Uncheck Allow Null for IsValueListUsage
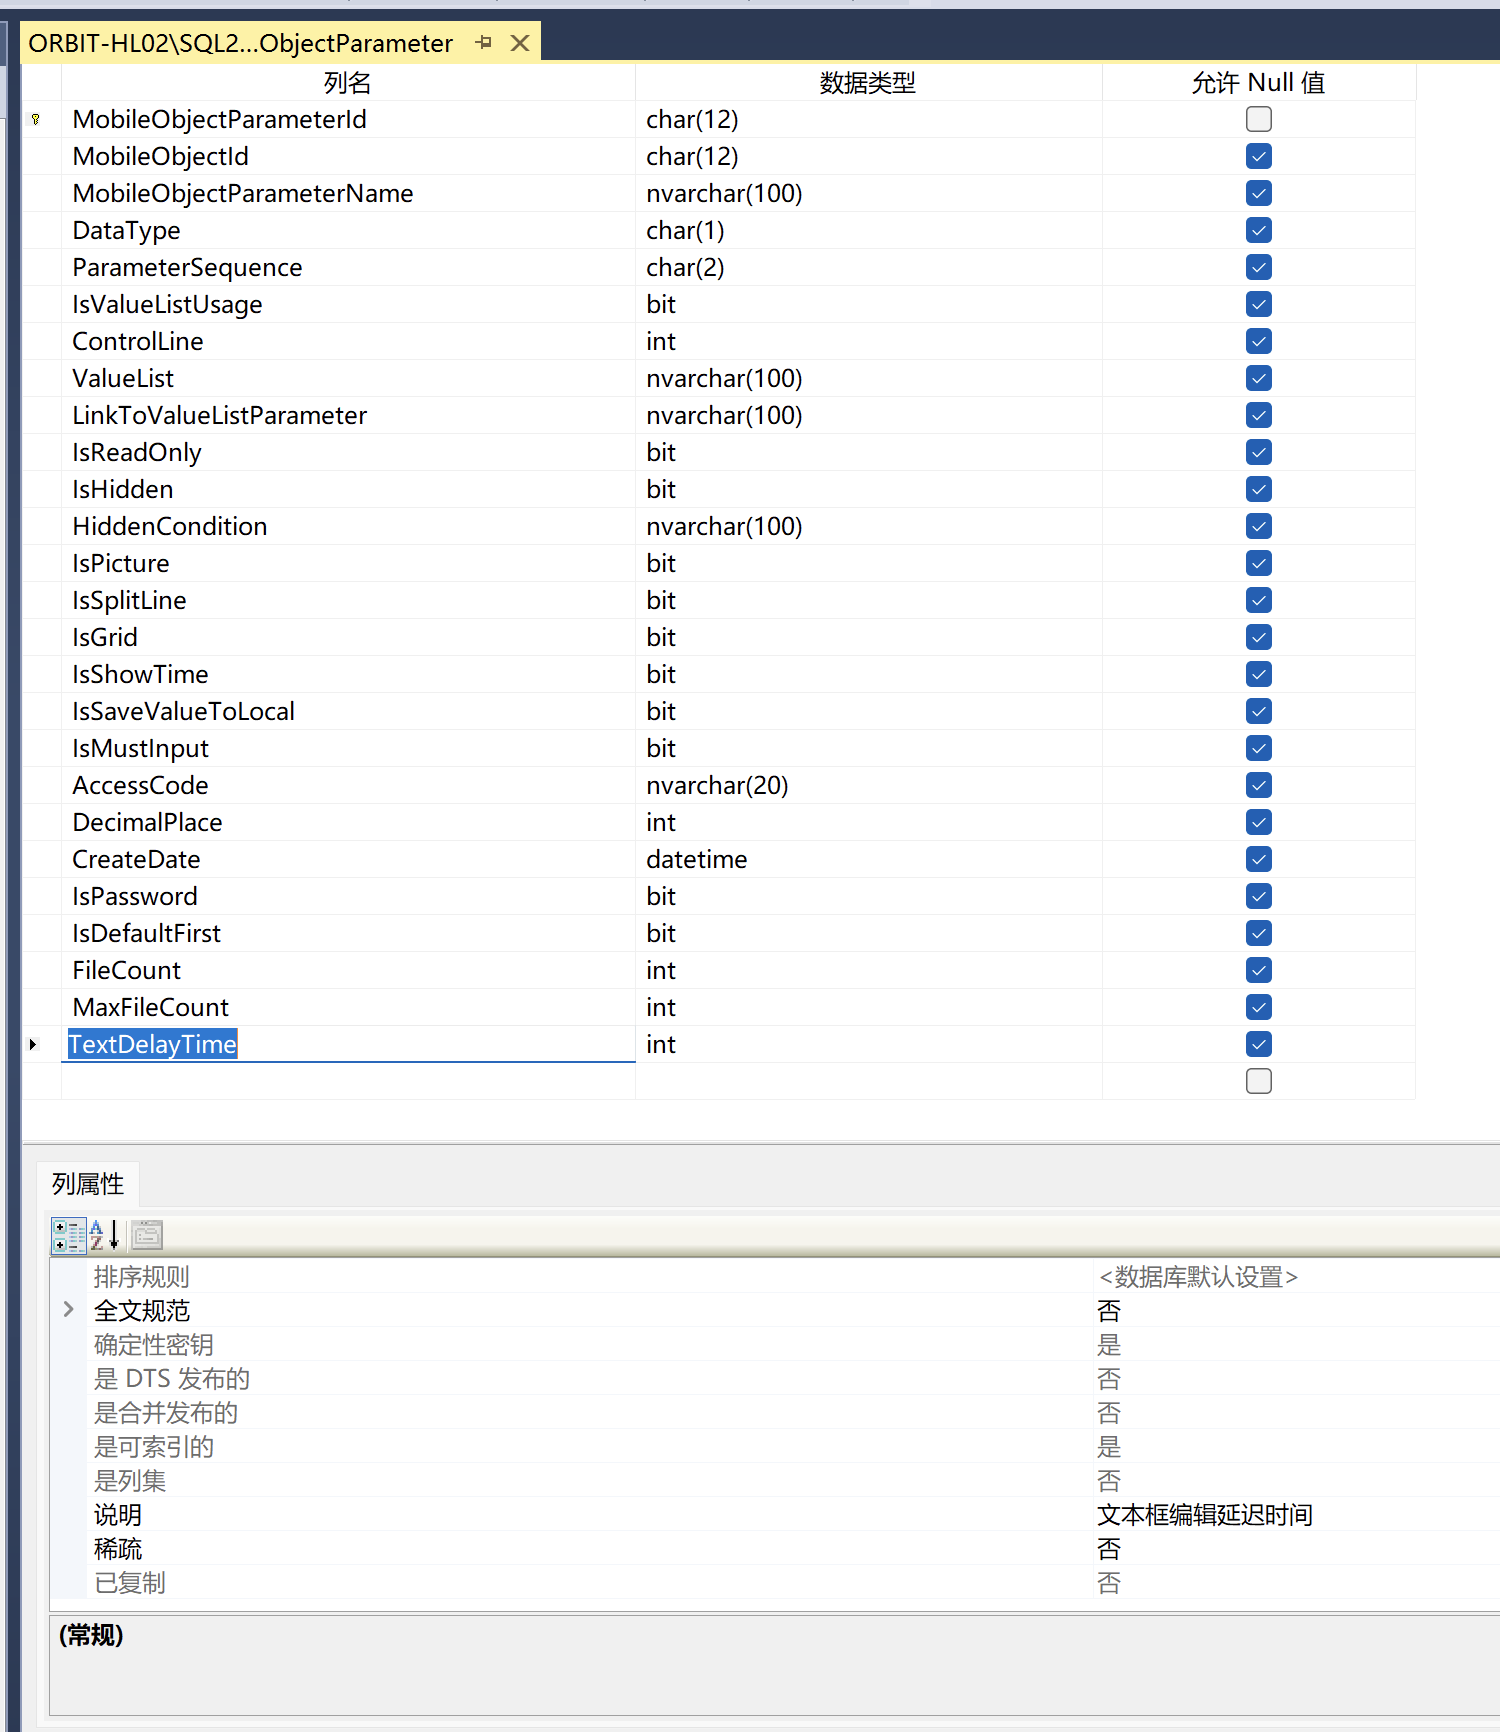Image resolution: width=1500 pixels, height=1732 pixels. pyautogui.click(x=1259, y=304)
